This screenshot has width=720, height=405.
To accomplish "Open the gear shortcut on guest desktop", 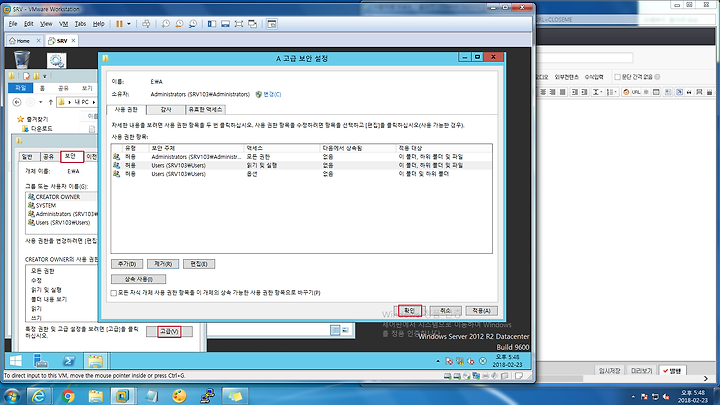I will pos(56,61).
